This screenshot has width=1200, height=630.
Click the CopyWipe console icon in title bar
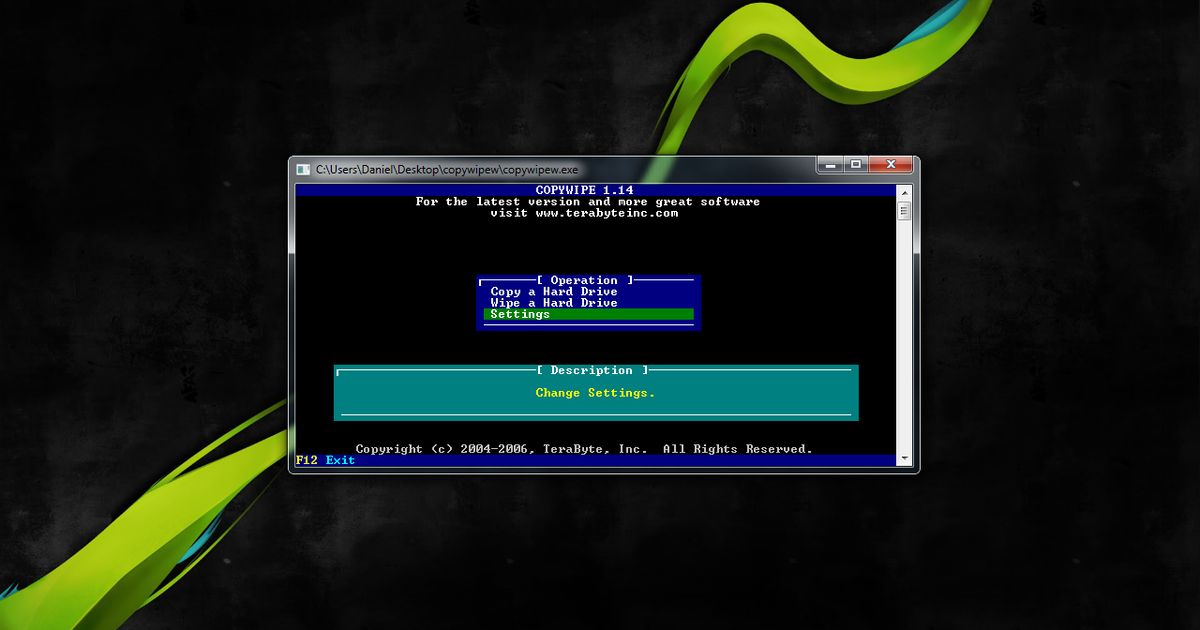[x=302, y=169]
